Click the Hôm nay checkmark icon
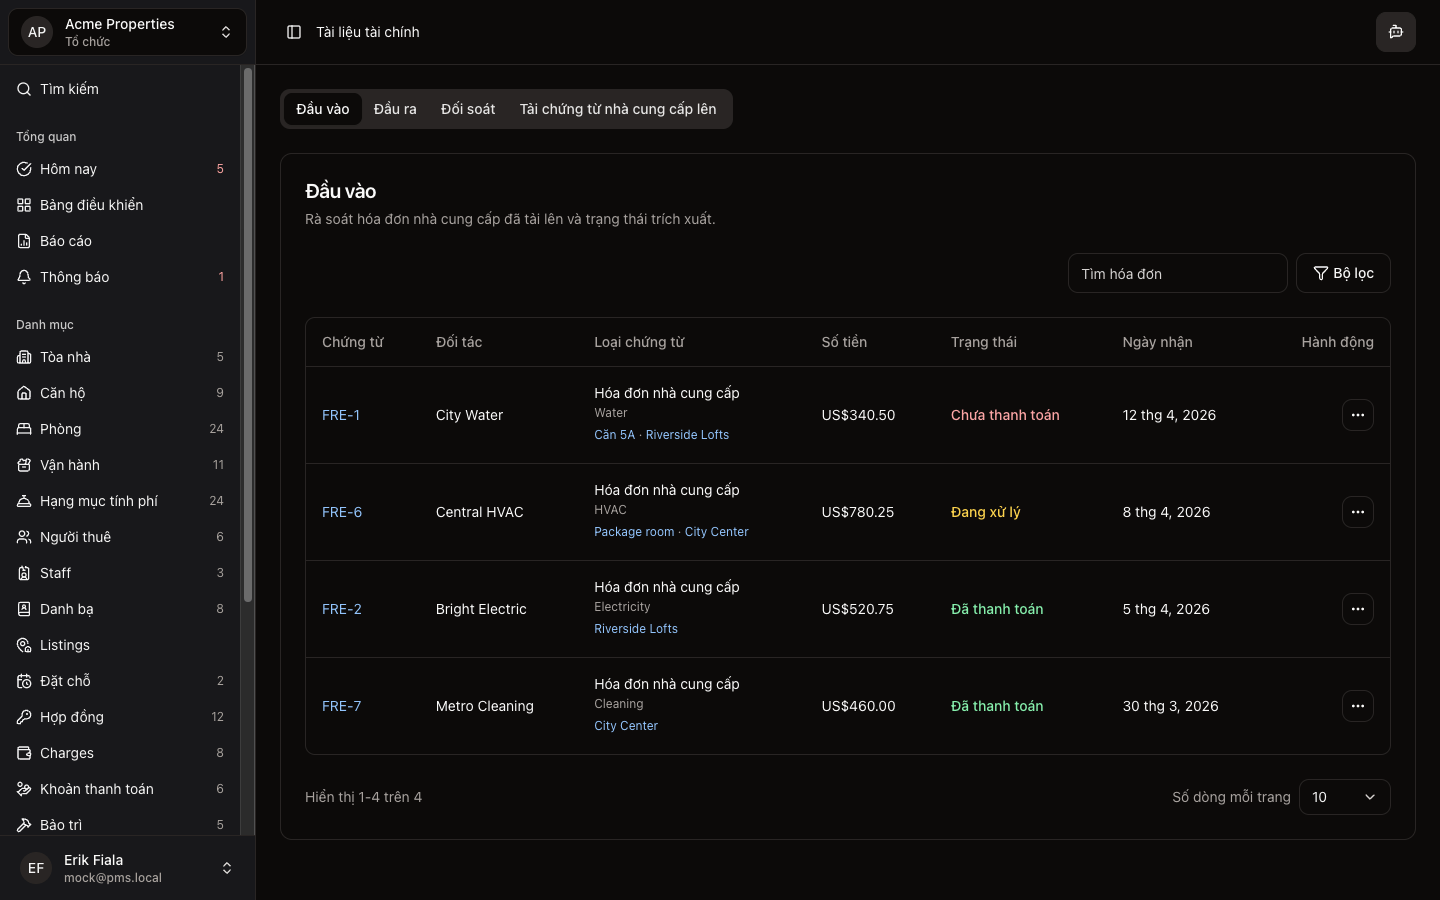 click(x=24, y=169)
